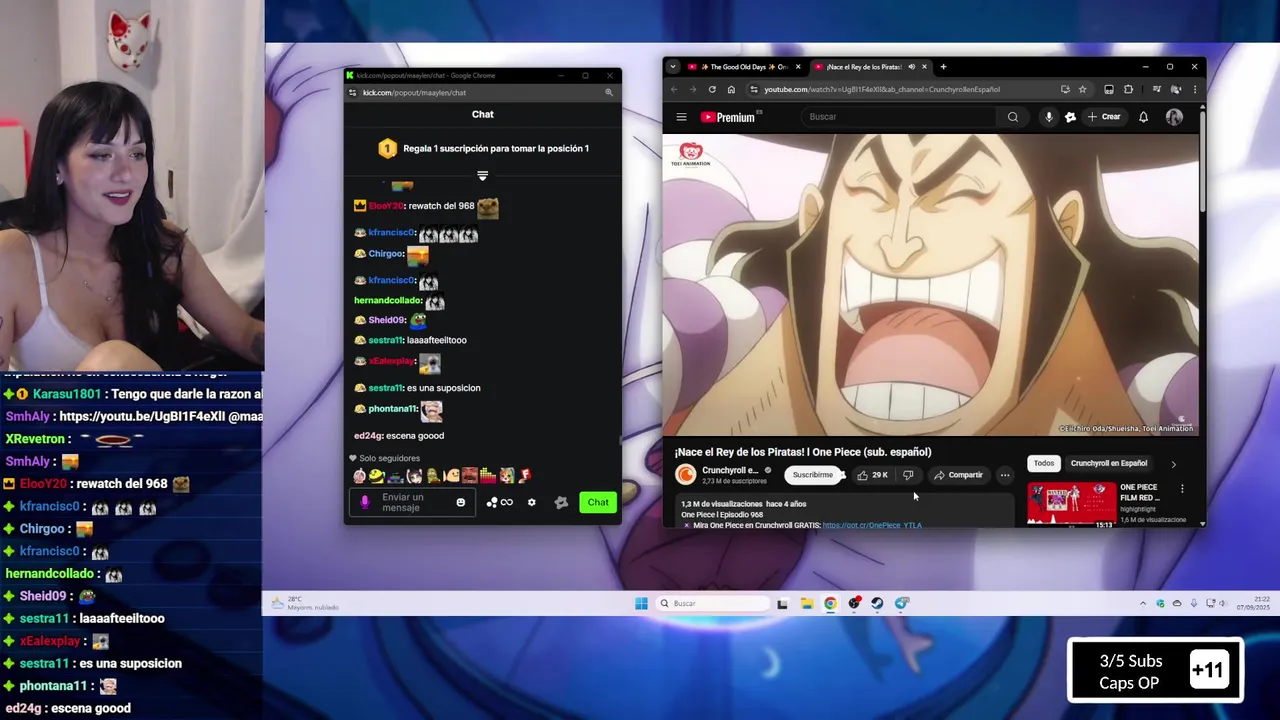The image size is (1280, 720).
Task: Select the Nace el Rey de los Piratas tab
Action: [865, 67]
